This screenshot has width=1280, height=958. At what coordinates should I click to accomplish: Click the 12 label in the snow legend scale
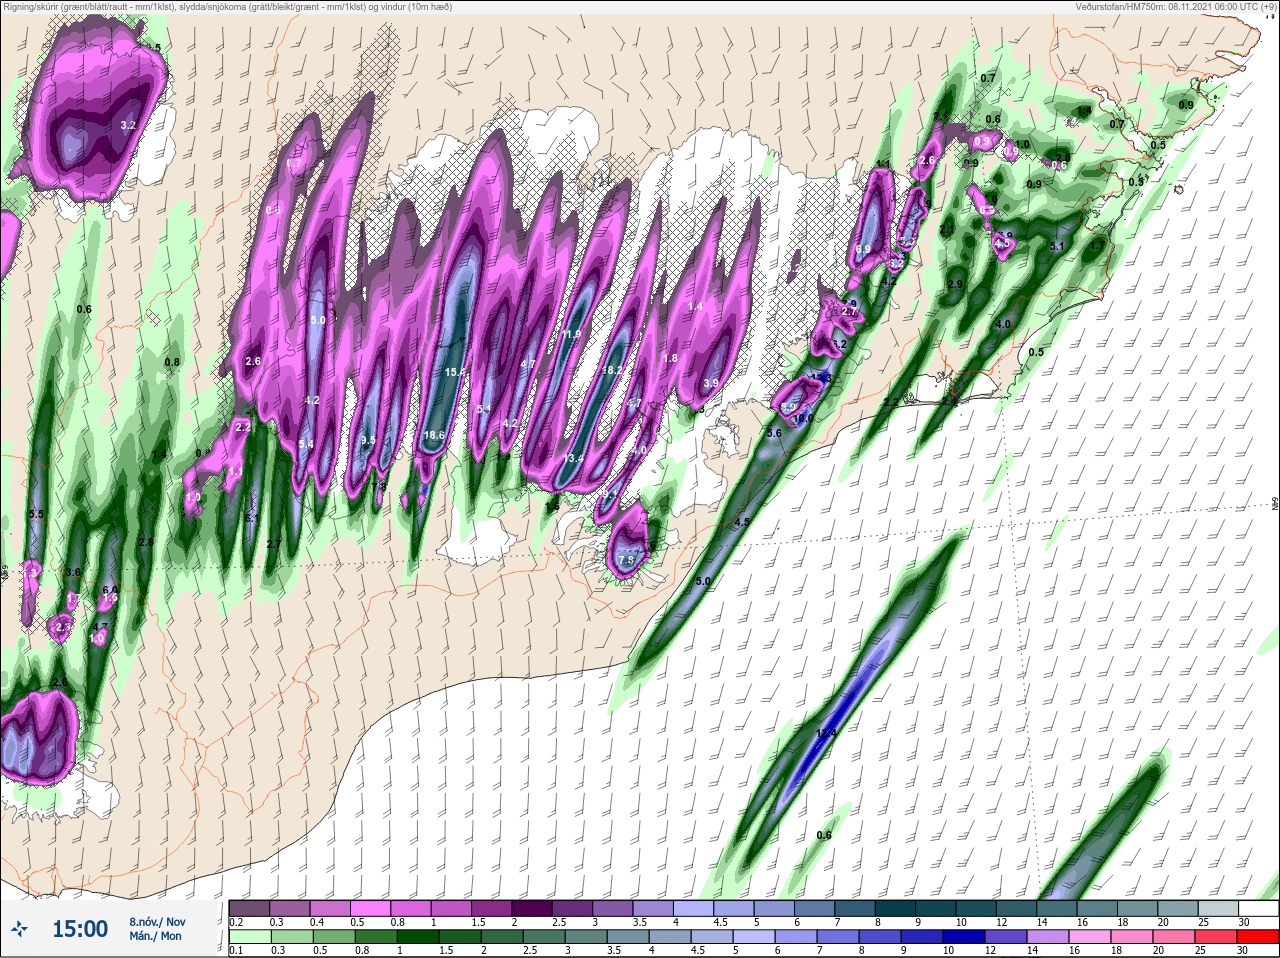(x=1000, y=922)
